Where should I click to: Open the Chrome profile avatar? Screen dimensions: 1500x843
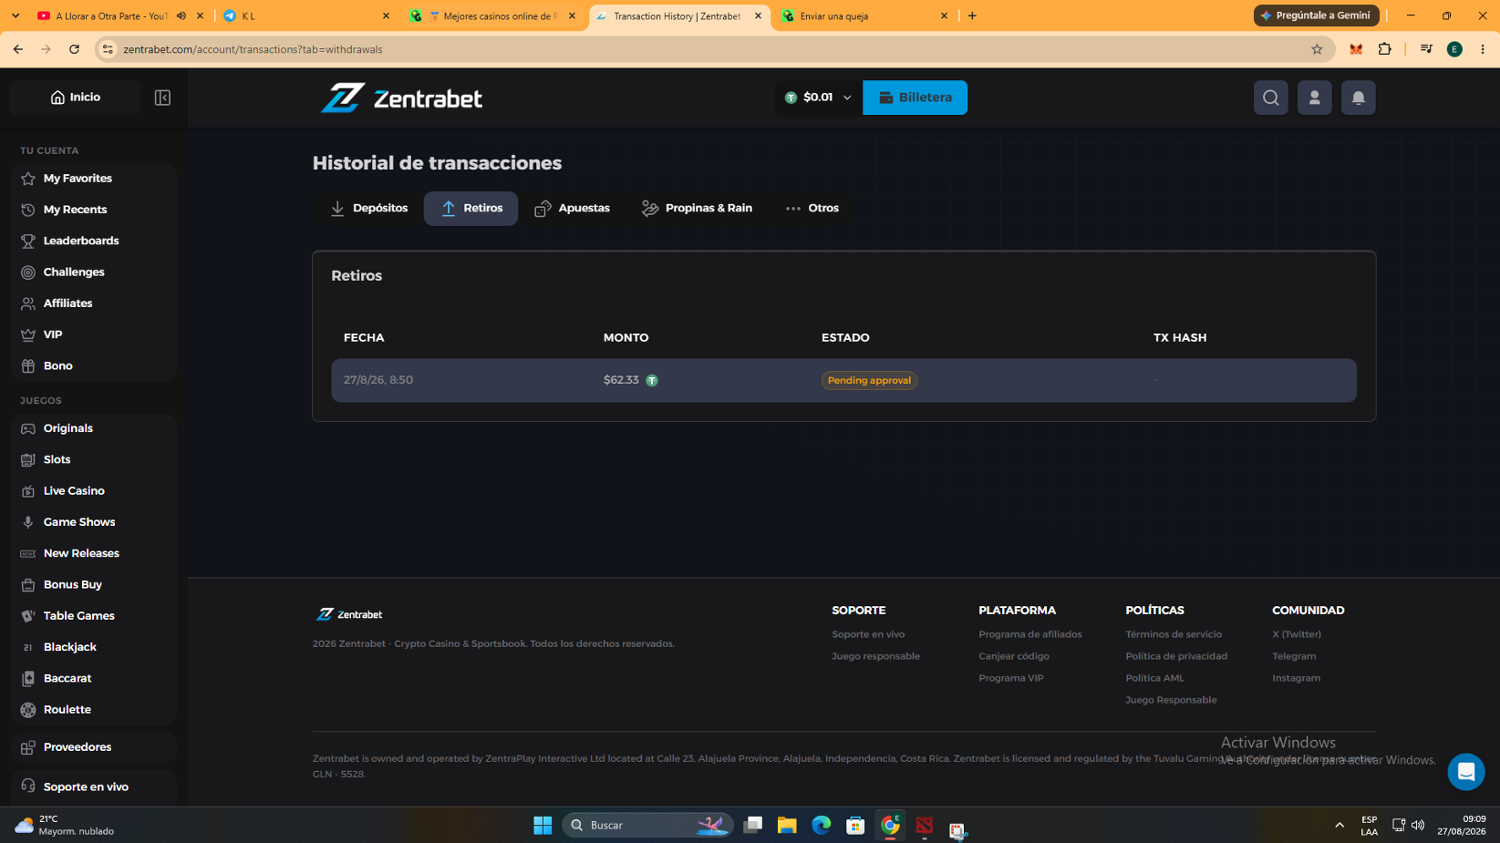tap(1455, 49)
